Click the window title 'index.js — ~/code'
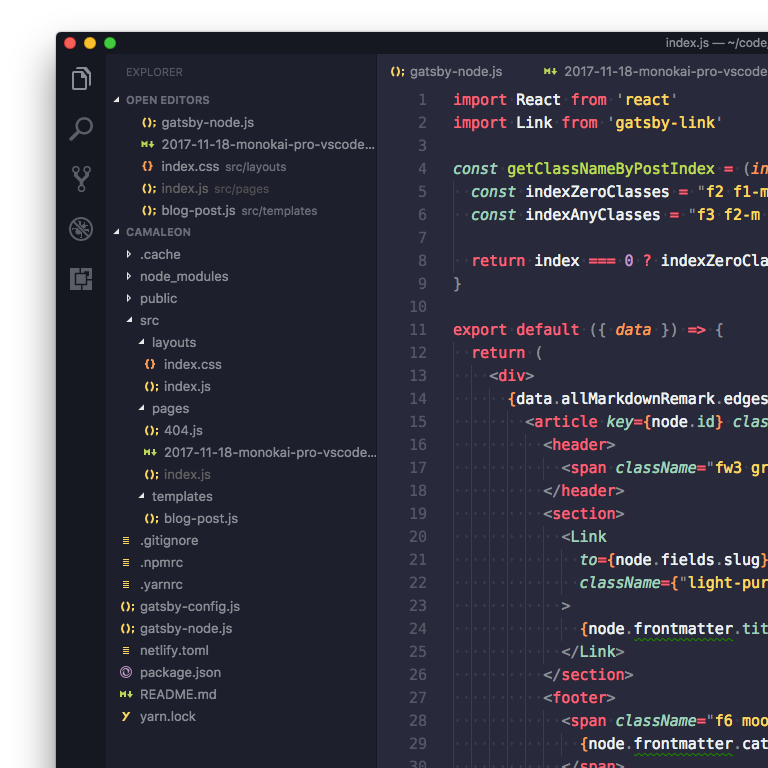768x768 pixels. coord(716,43)
